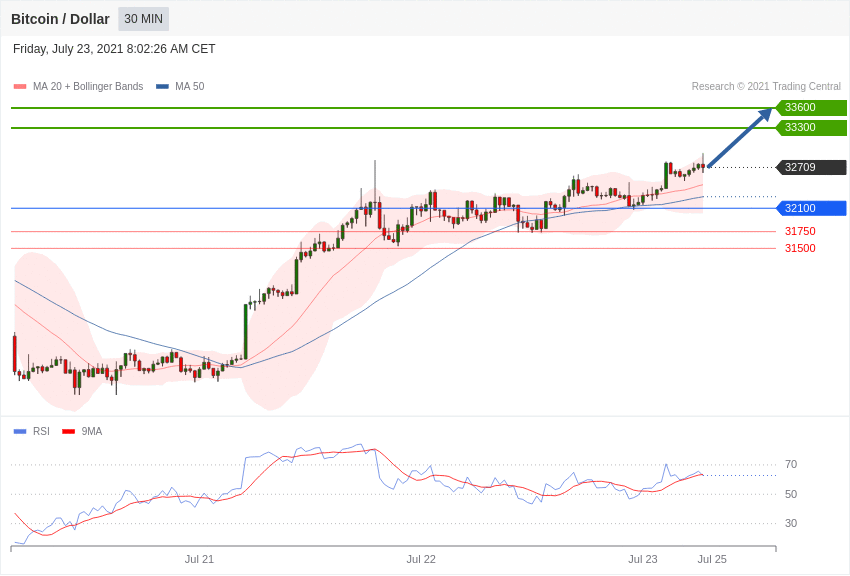
Task: Toggle the MA 20 + Bollinger Bands legend label
Action: tap(88, 87)
